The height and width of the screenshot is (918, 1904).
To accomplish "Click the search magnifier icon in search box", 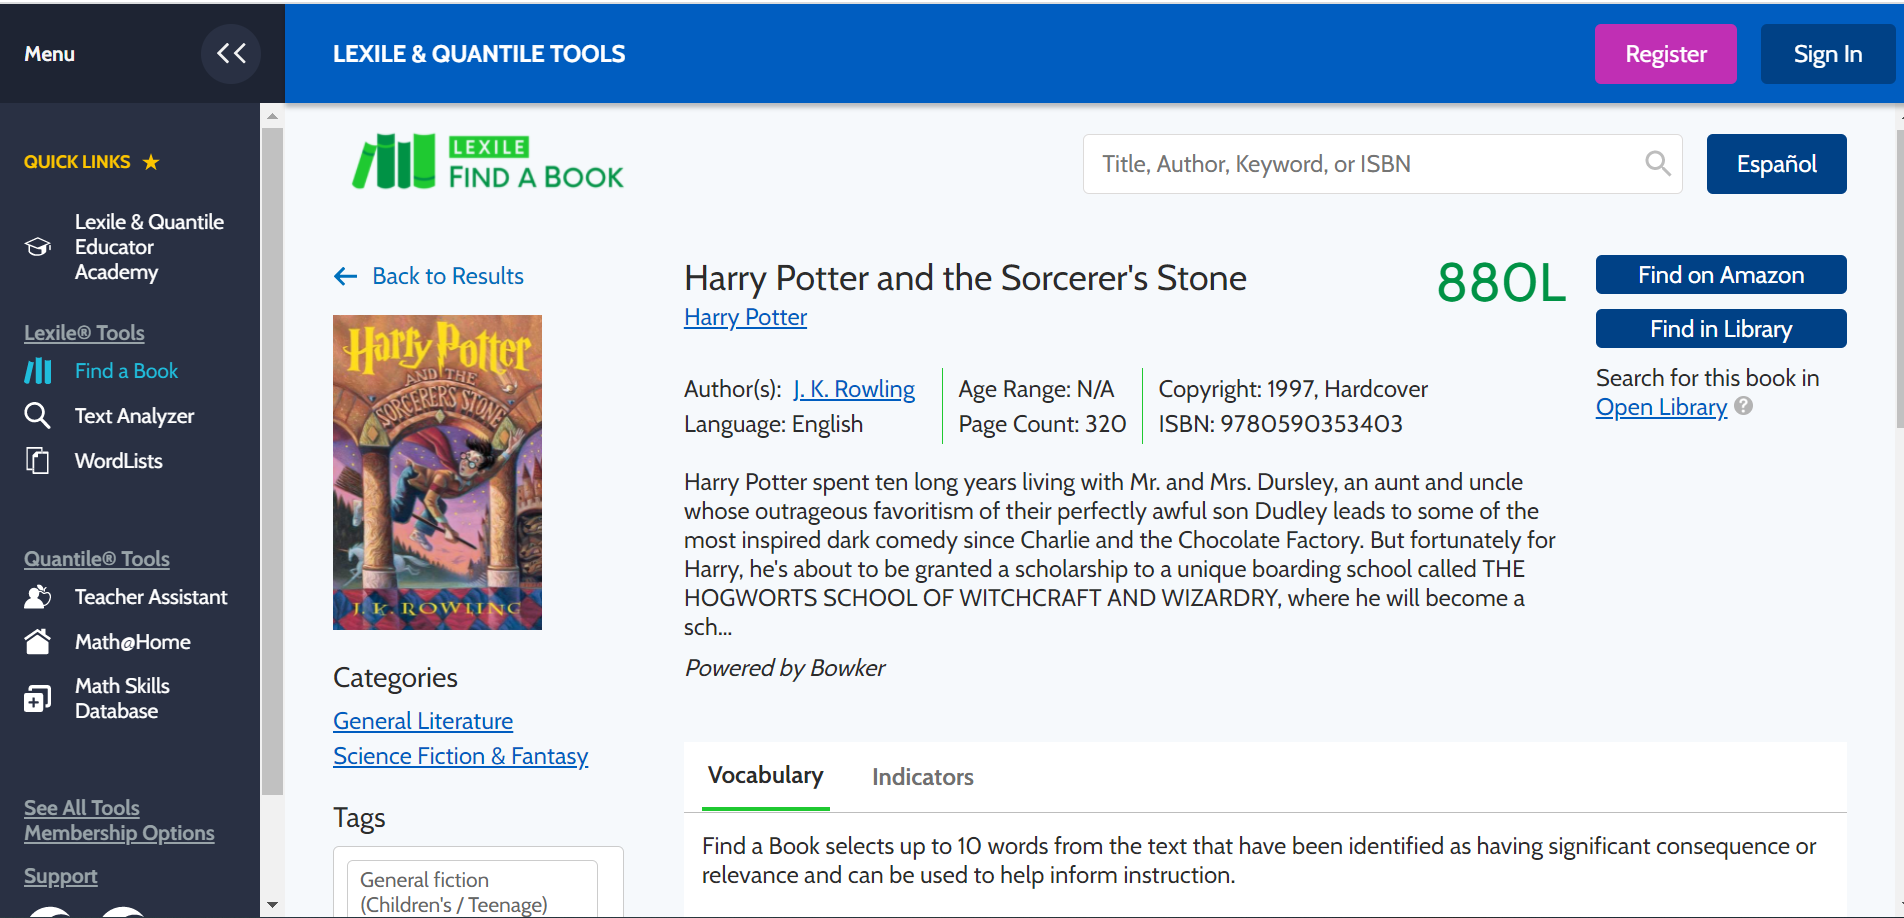I will [1658, 163].
